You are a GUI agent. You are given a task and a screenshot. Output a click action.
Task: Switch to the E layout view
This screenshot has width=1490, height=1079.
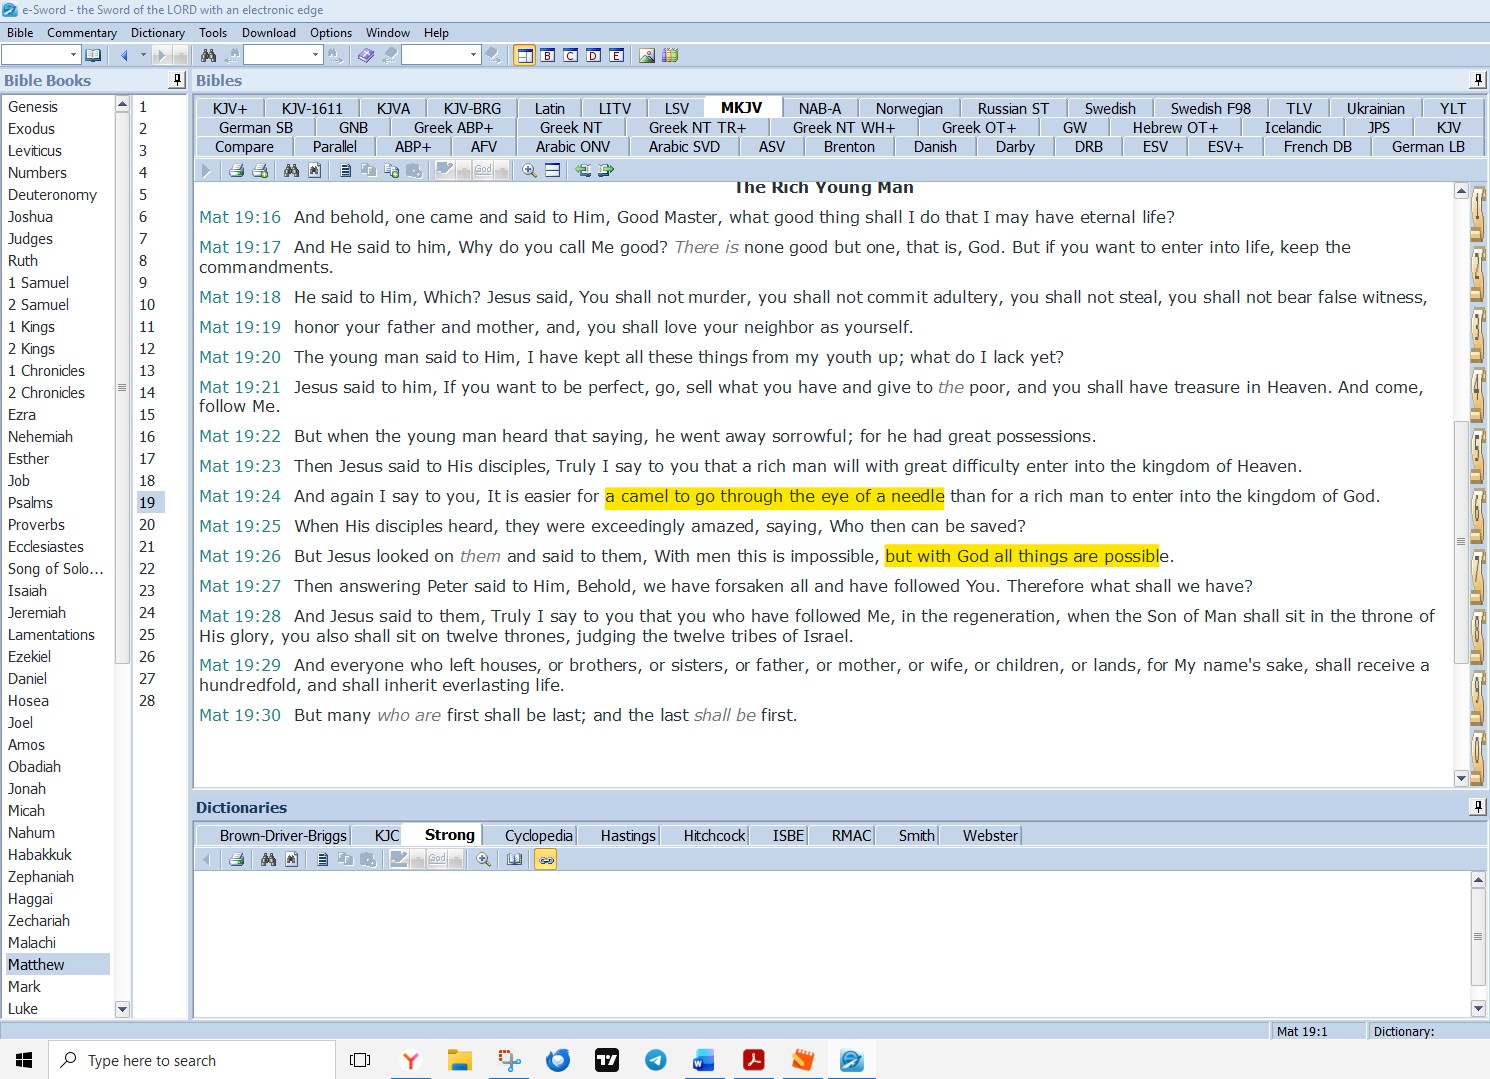point(617,55)
